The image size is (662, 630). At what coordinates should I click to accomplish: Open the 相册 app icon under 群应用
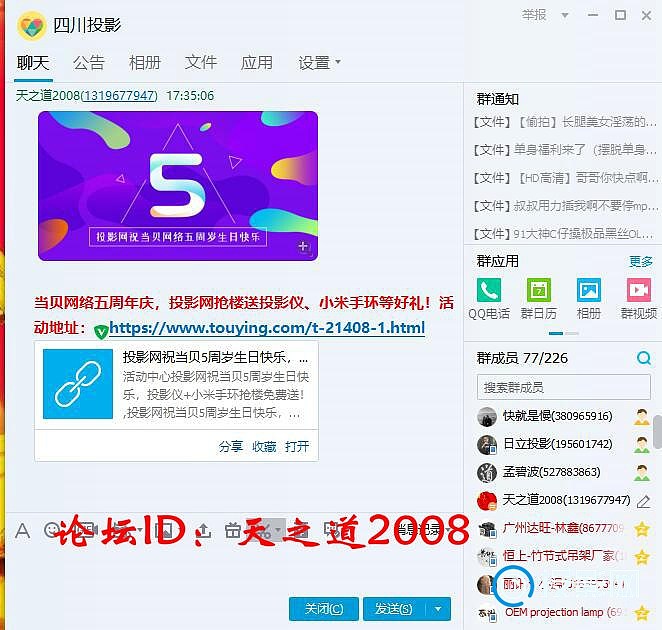589,290
